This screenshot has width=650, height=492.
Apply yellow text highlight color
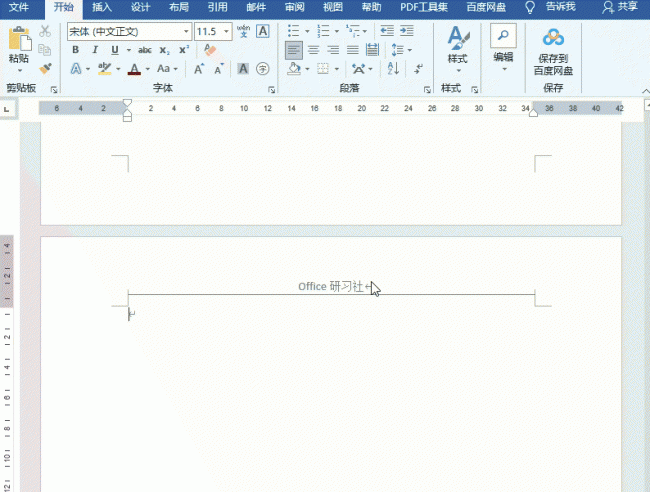tap(104, 69)
